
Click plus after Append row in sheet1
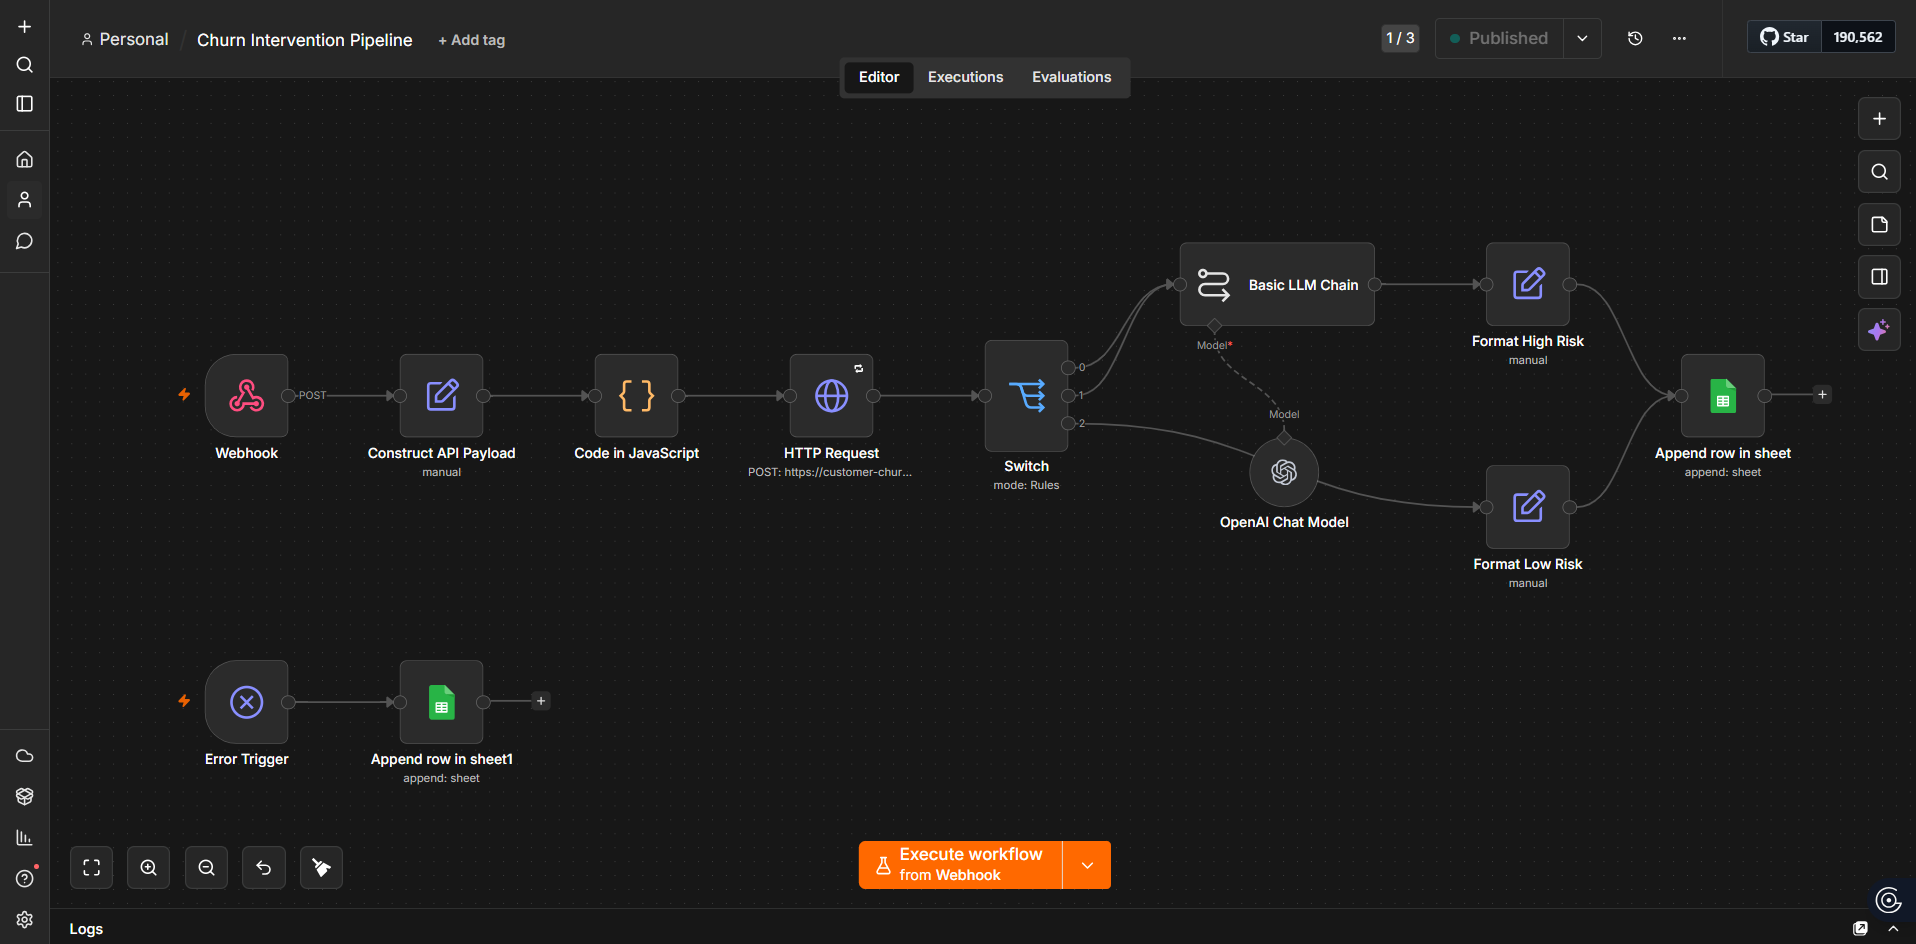coord(541,701)
